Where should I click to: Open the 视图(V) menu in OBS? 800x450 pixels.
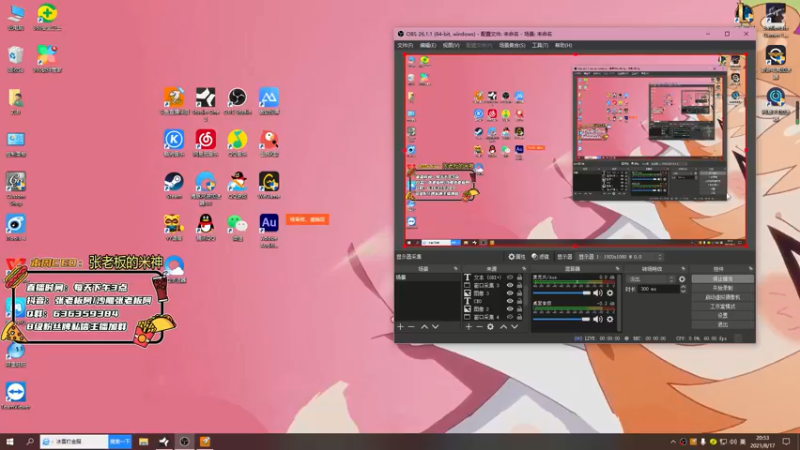tap(451, 45)
